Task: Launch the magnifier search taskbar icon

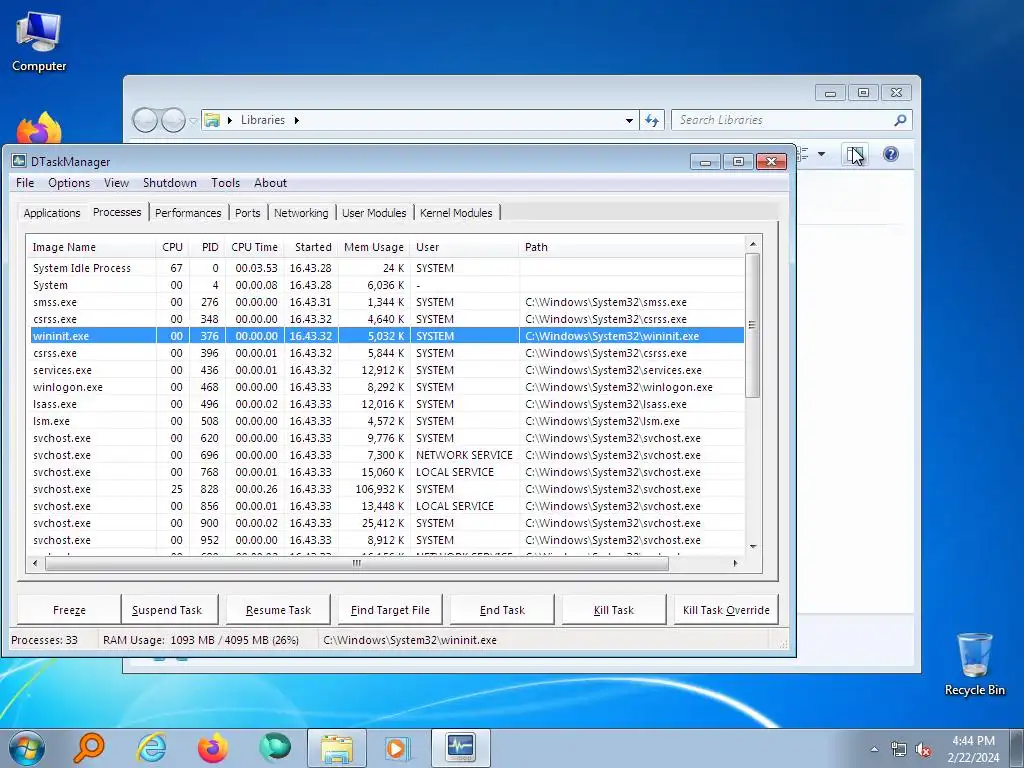Action: [88, 748]
